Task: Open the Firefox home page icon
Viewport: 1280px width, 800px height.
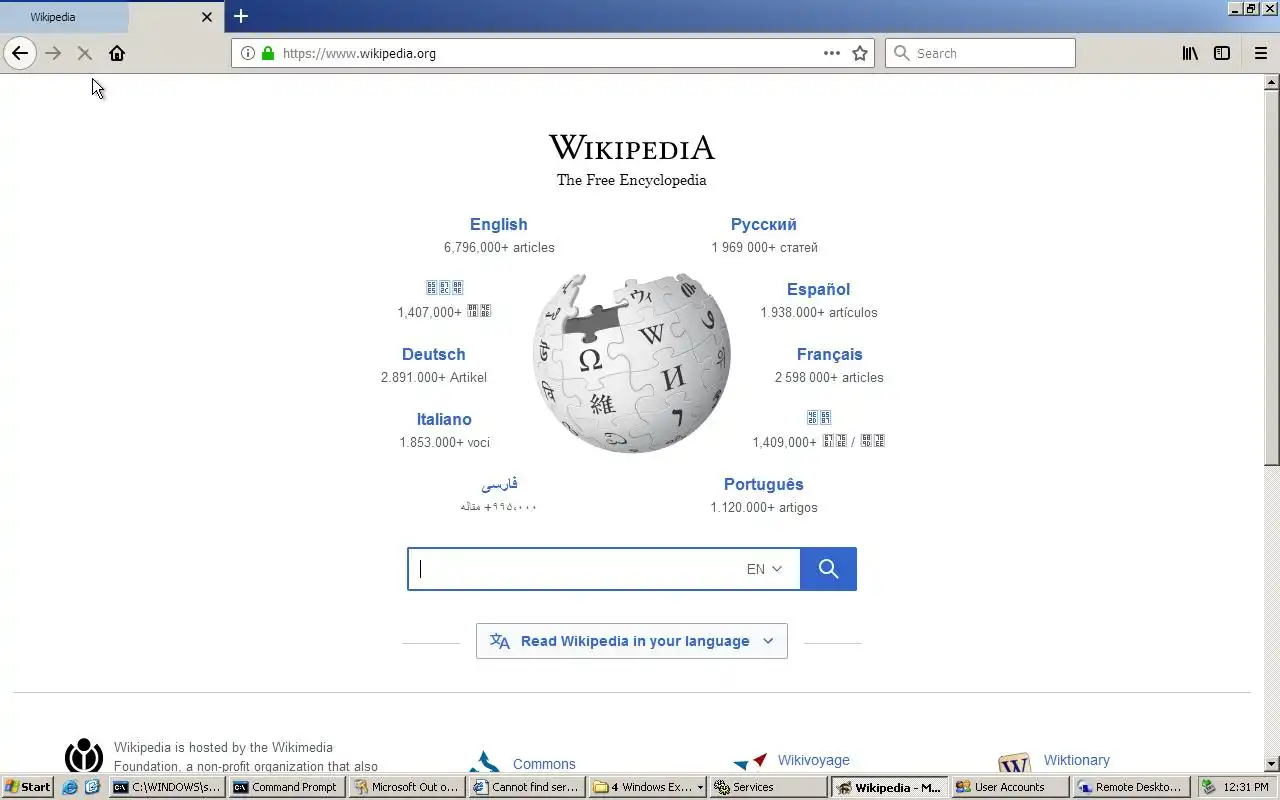Action: pyautogui.click(x=117, y=53)
